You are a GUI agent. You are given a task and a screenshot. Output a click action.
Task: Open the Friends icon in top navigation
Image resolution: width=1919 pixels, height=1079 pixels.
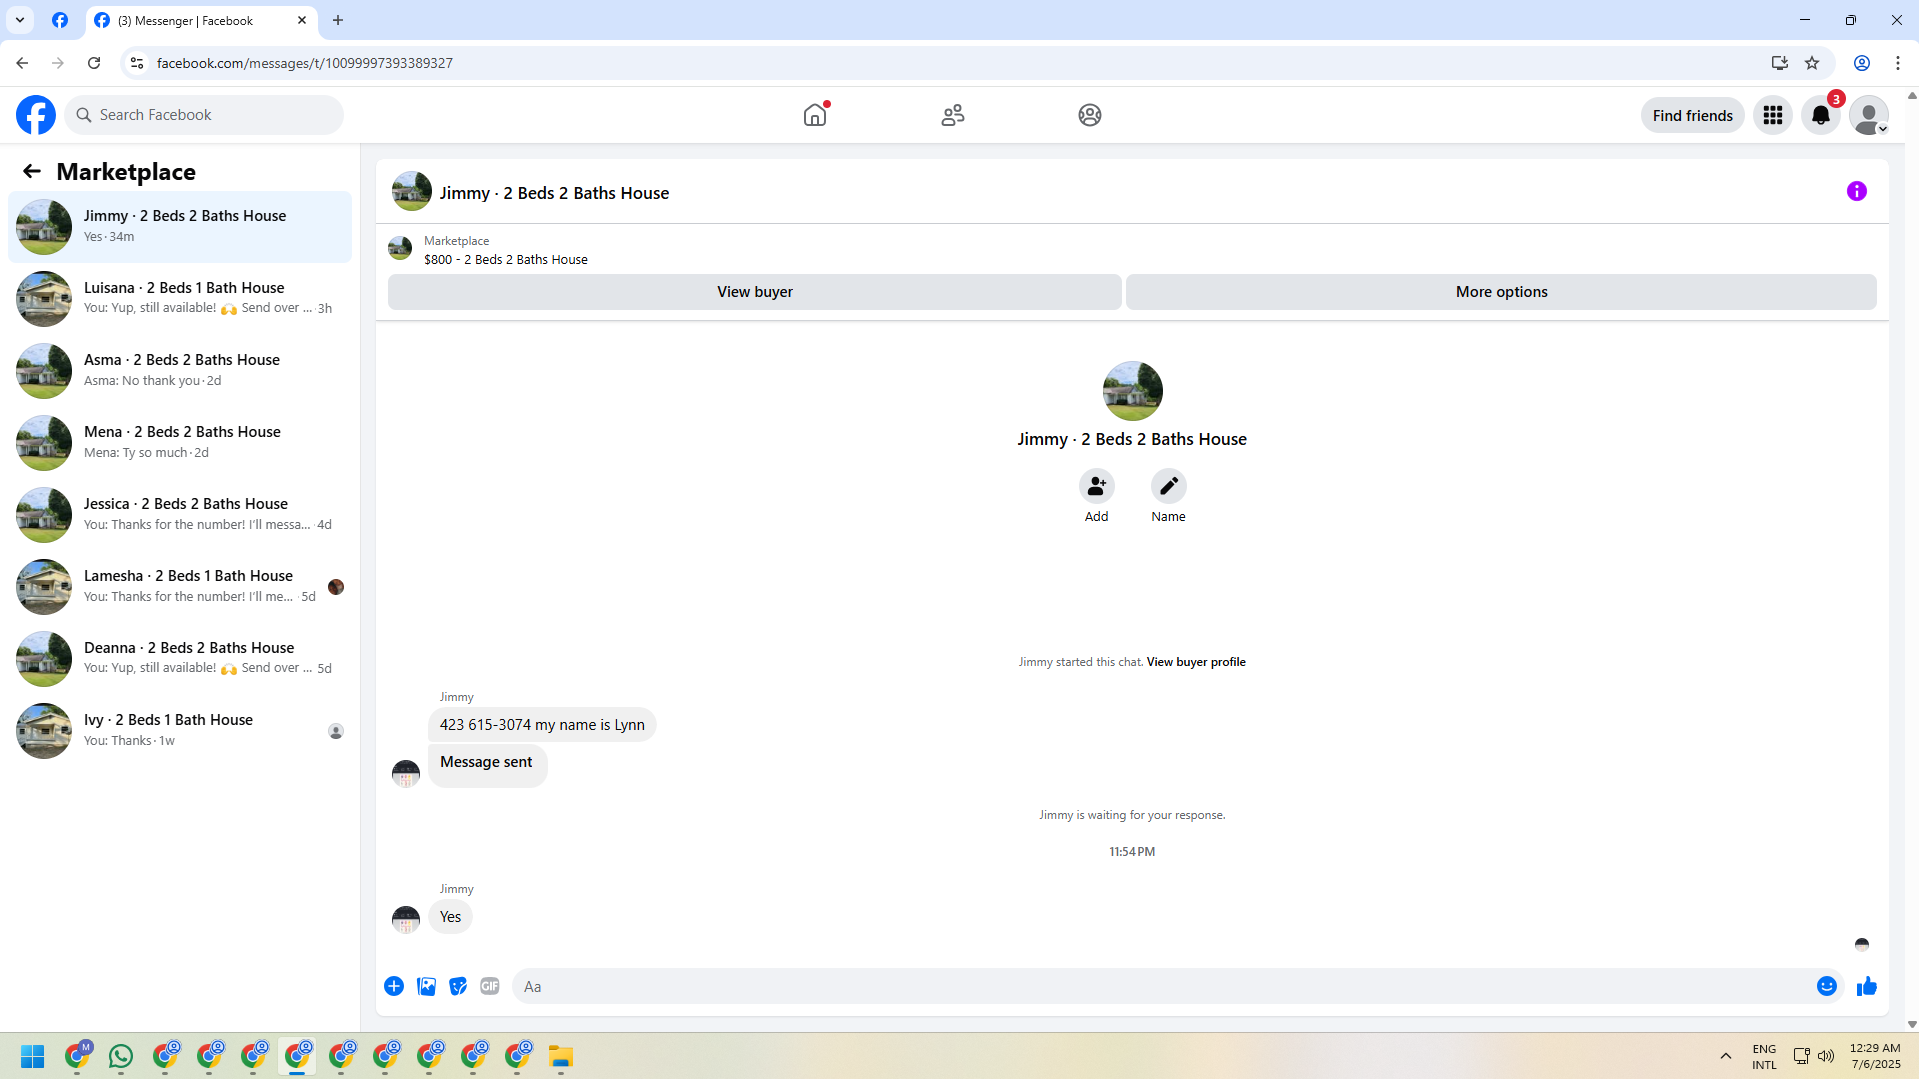(x=952, y=115)
